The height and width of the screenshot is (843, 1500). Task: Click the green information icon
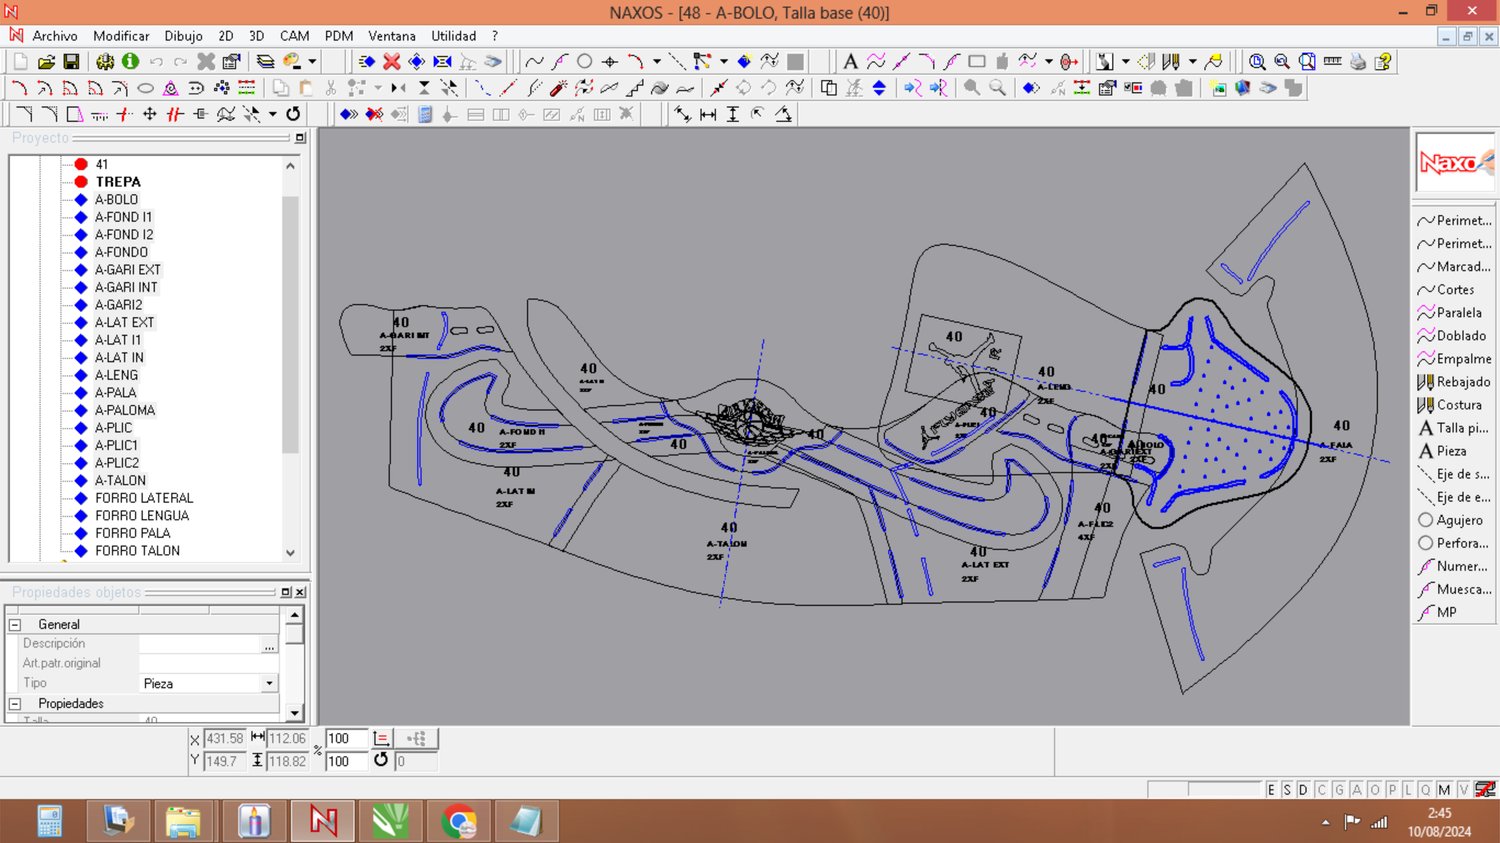[x=130, y=62]
